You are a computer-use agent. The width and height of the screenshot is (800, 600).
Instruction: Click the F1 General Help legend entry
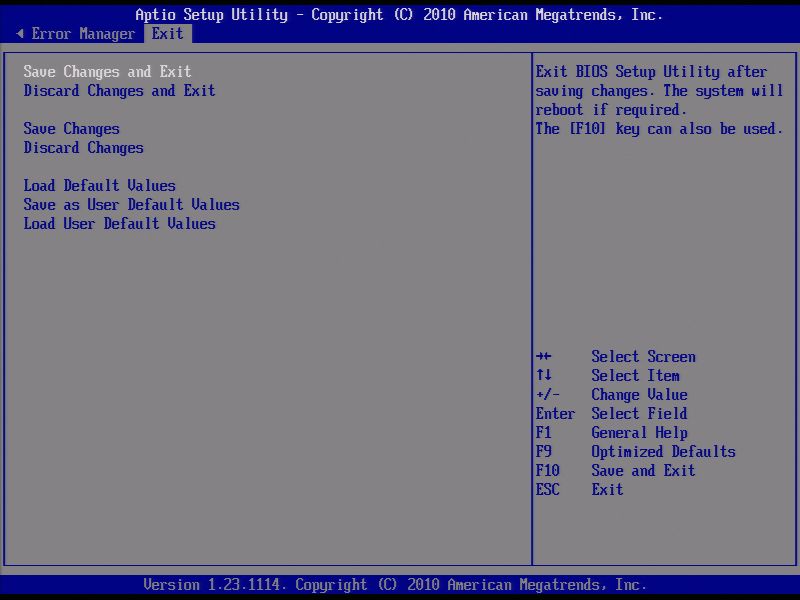point(611,432)
